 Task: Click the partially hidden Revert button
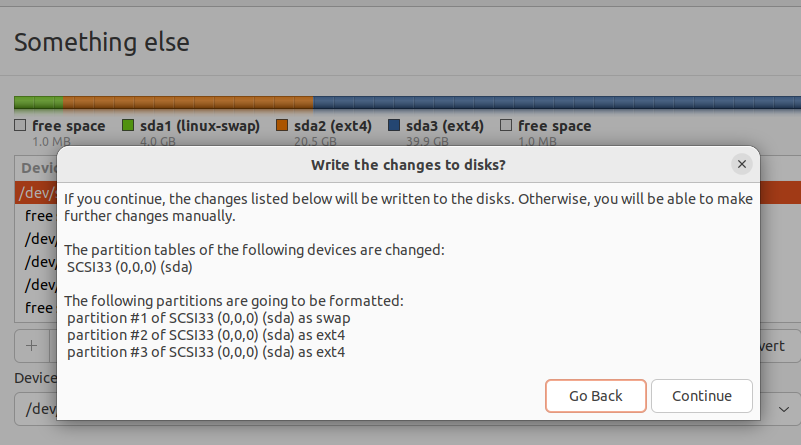(x=780, y=346)
